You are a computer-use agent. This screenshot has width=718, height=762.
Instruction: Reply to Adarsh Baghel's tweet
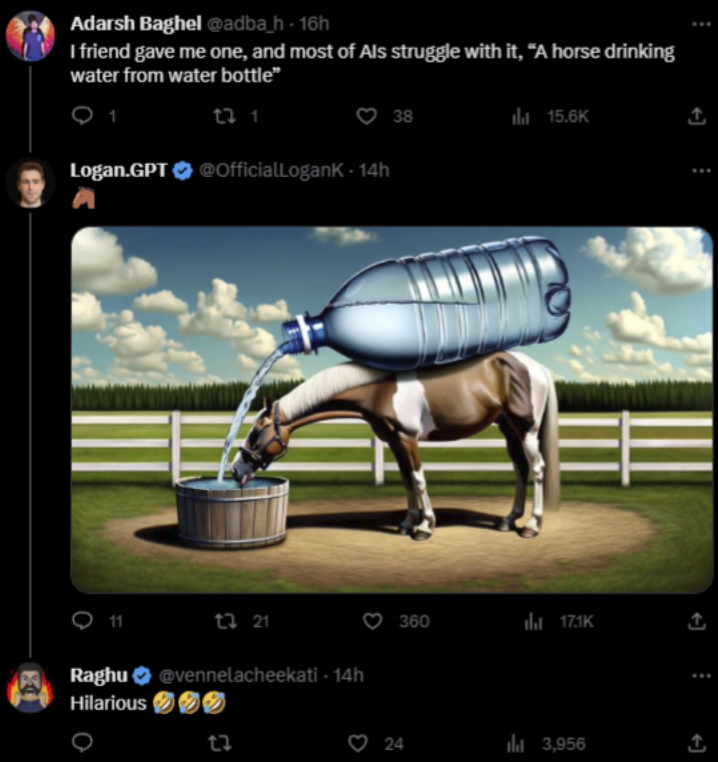coord(83,116)
